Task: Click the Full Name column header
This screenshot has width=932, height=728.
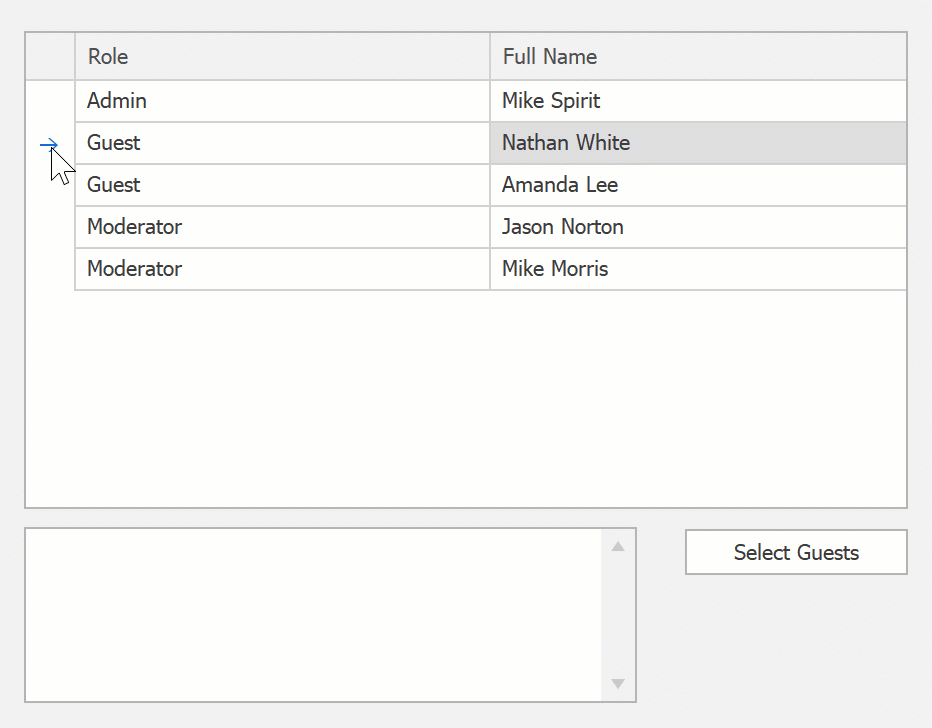Action: (x=698, y=57)
